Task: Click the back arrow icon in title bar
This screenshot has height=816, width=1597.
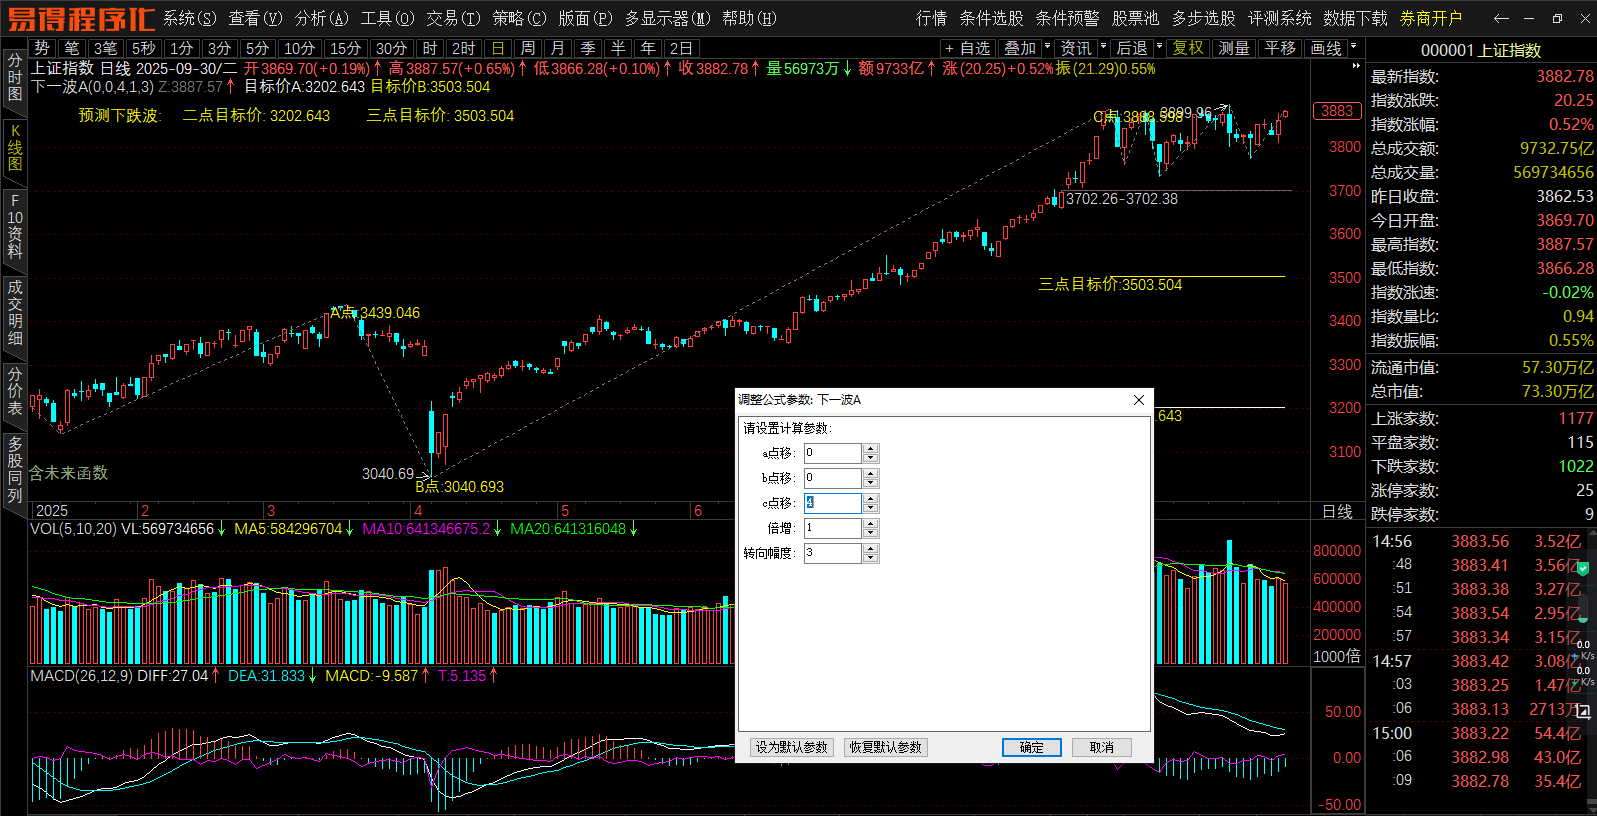Action: [x=1500, y=18]
